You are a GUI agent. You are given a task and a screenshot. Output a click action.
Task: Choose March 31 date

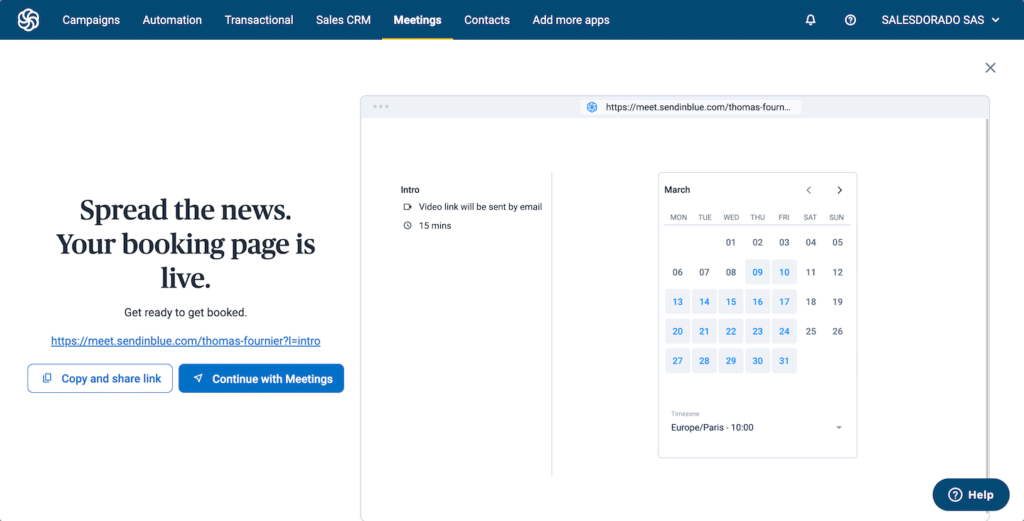click(x=784, y=360)
